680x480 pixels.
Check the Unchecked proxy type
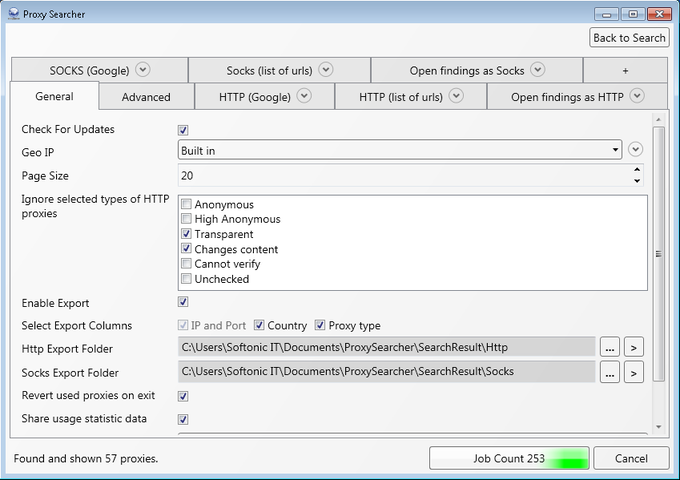tap(186, 278)
